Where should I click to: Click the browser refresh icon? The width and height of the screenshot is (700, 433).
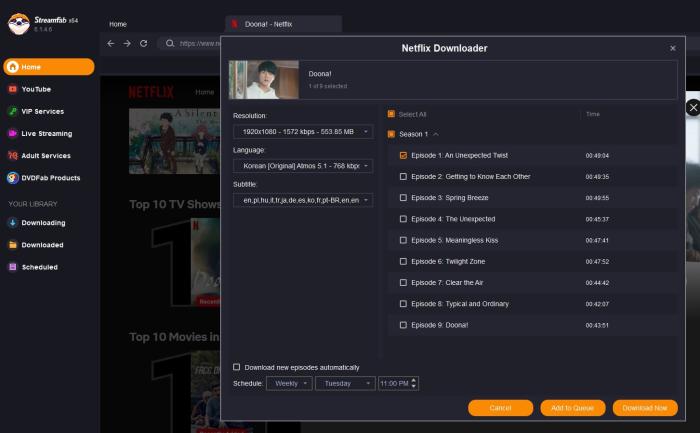pos(144,44)
